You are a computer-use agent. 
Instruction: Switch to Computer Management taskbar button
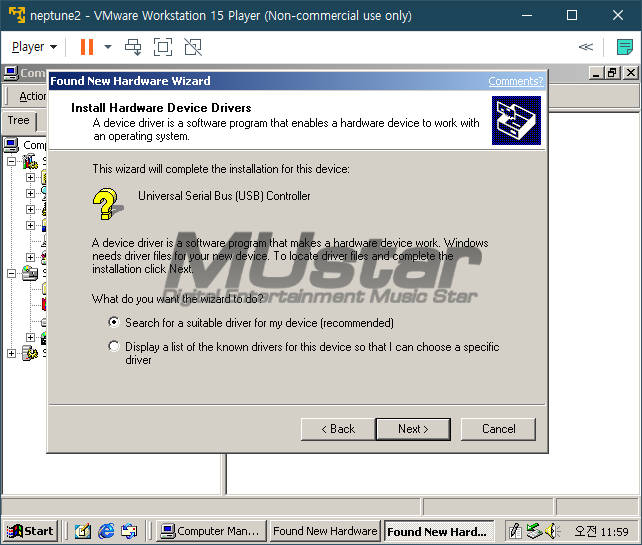pyautogui.click(x=211, y=531)
